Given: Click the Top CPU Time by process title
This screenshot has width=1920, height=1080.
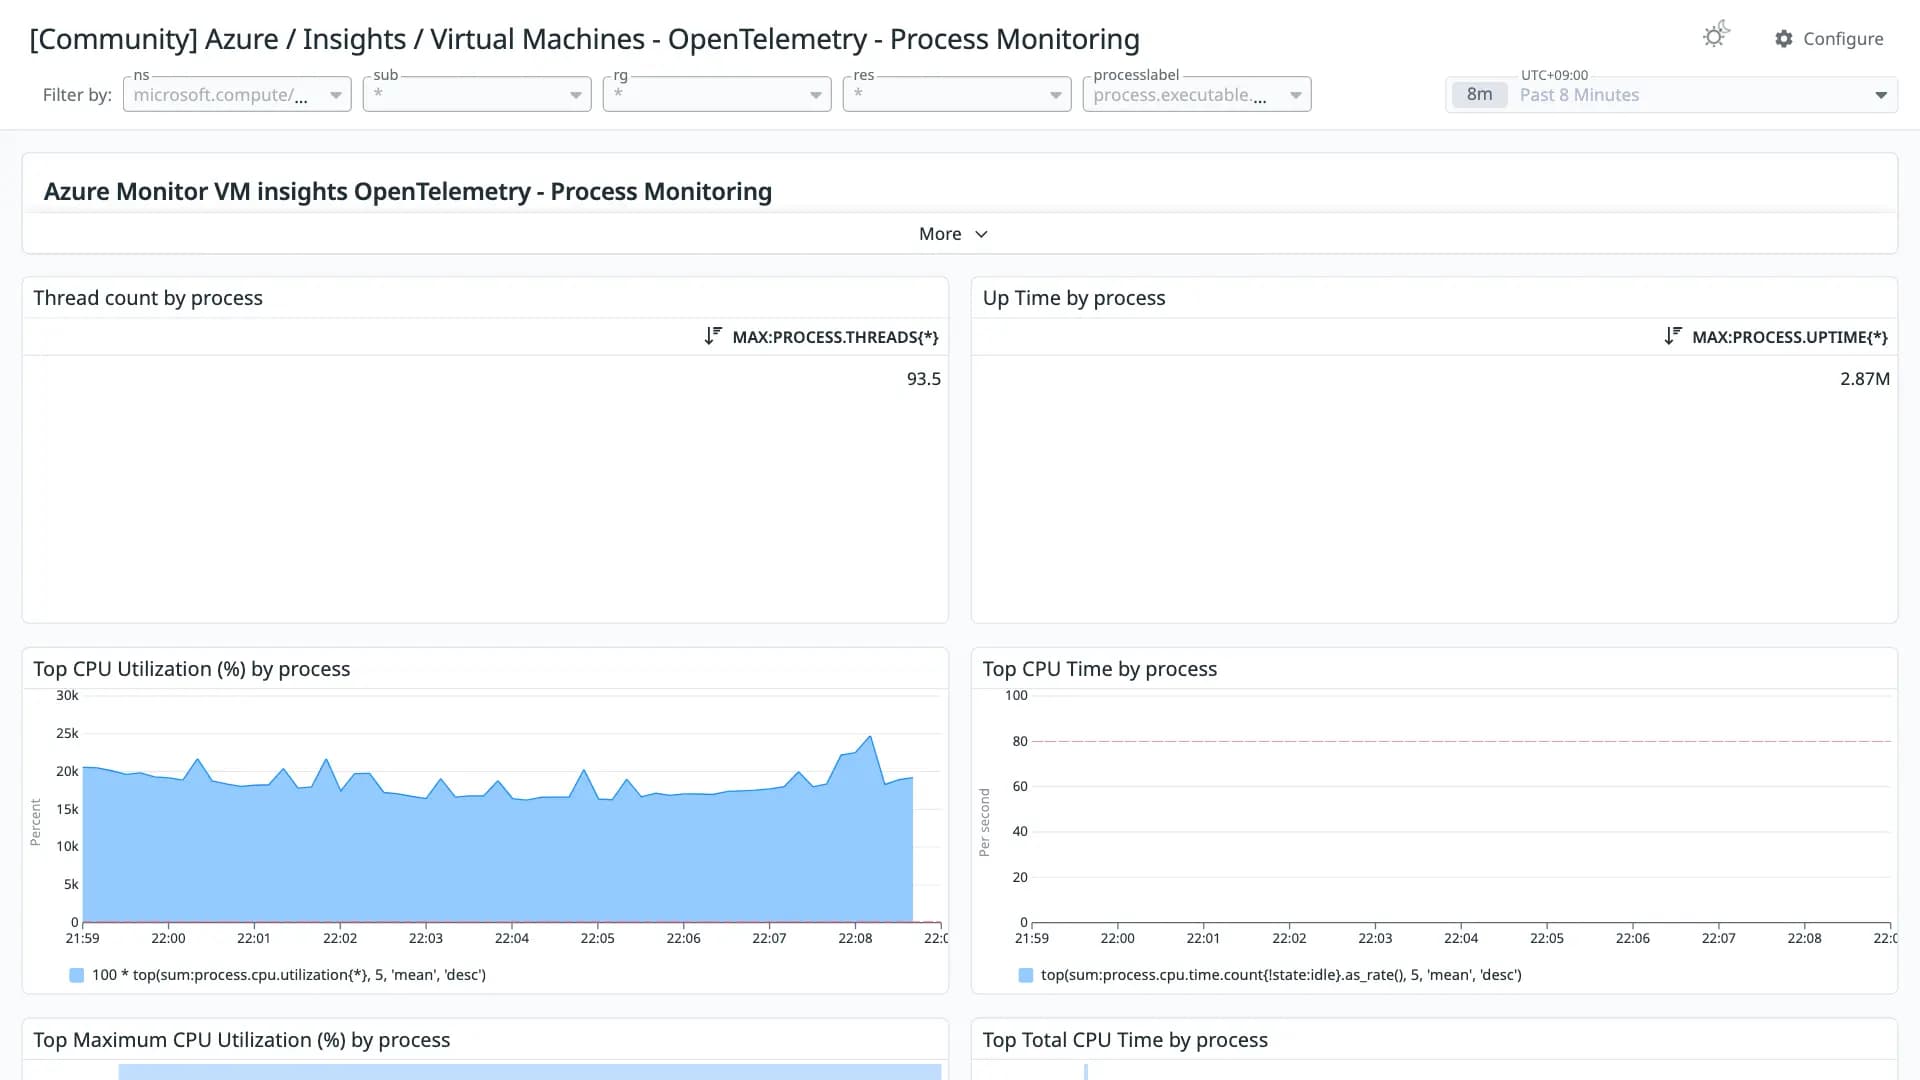Looking at the screenshot, I should 1100,669.
